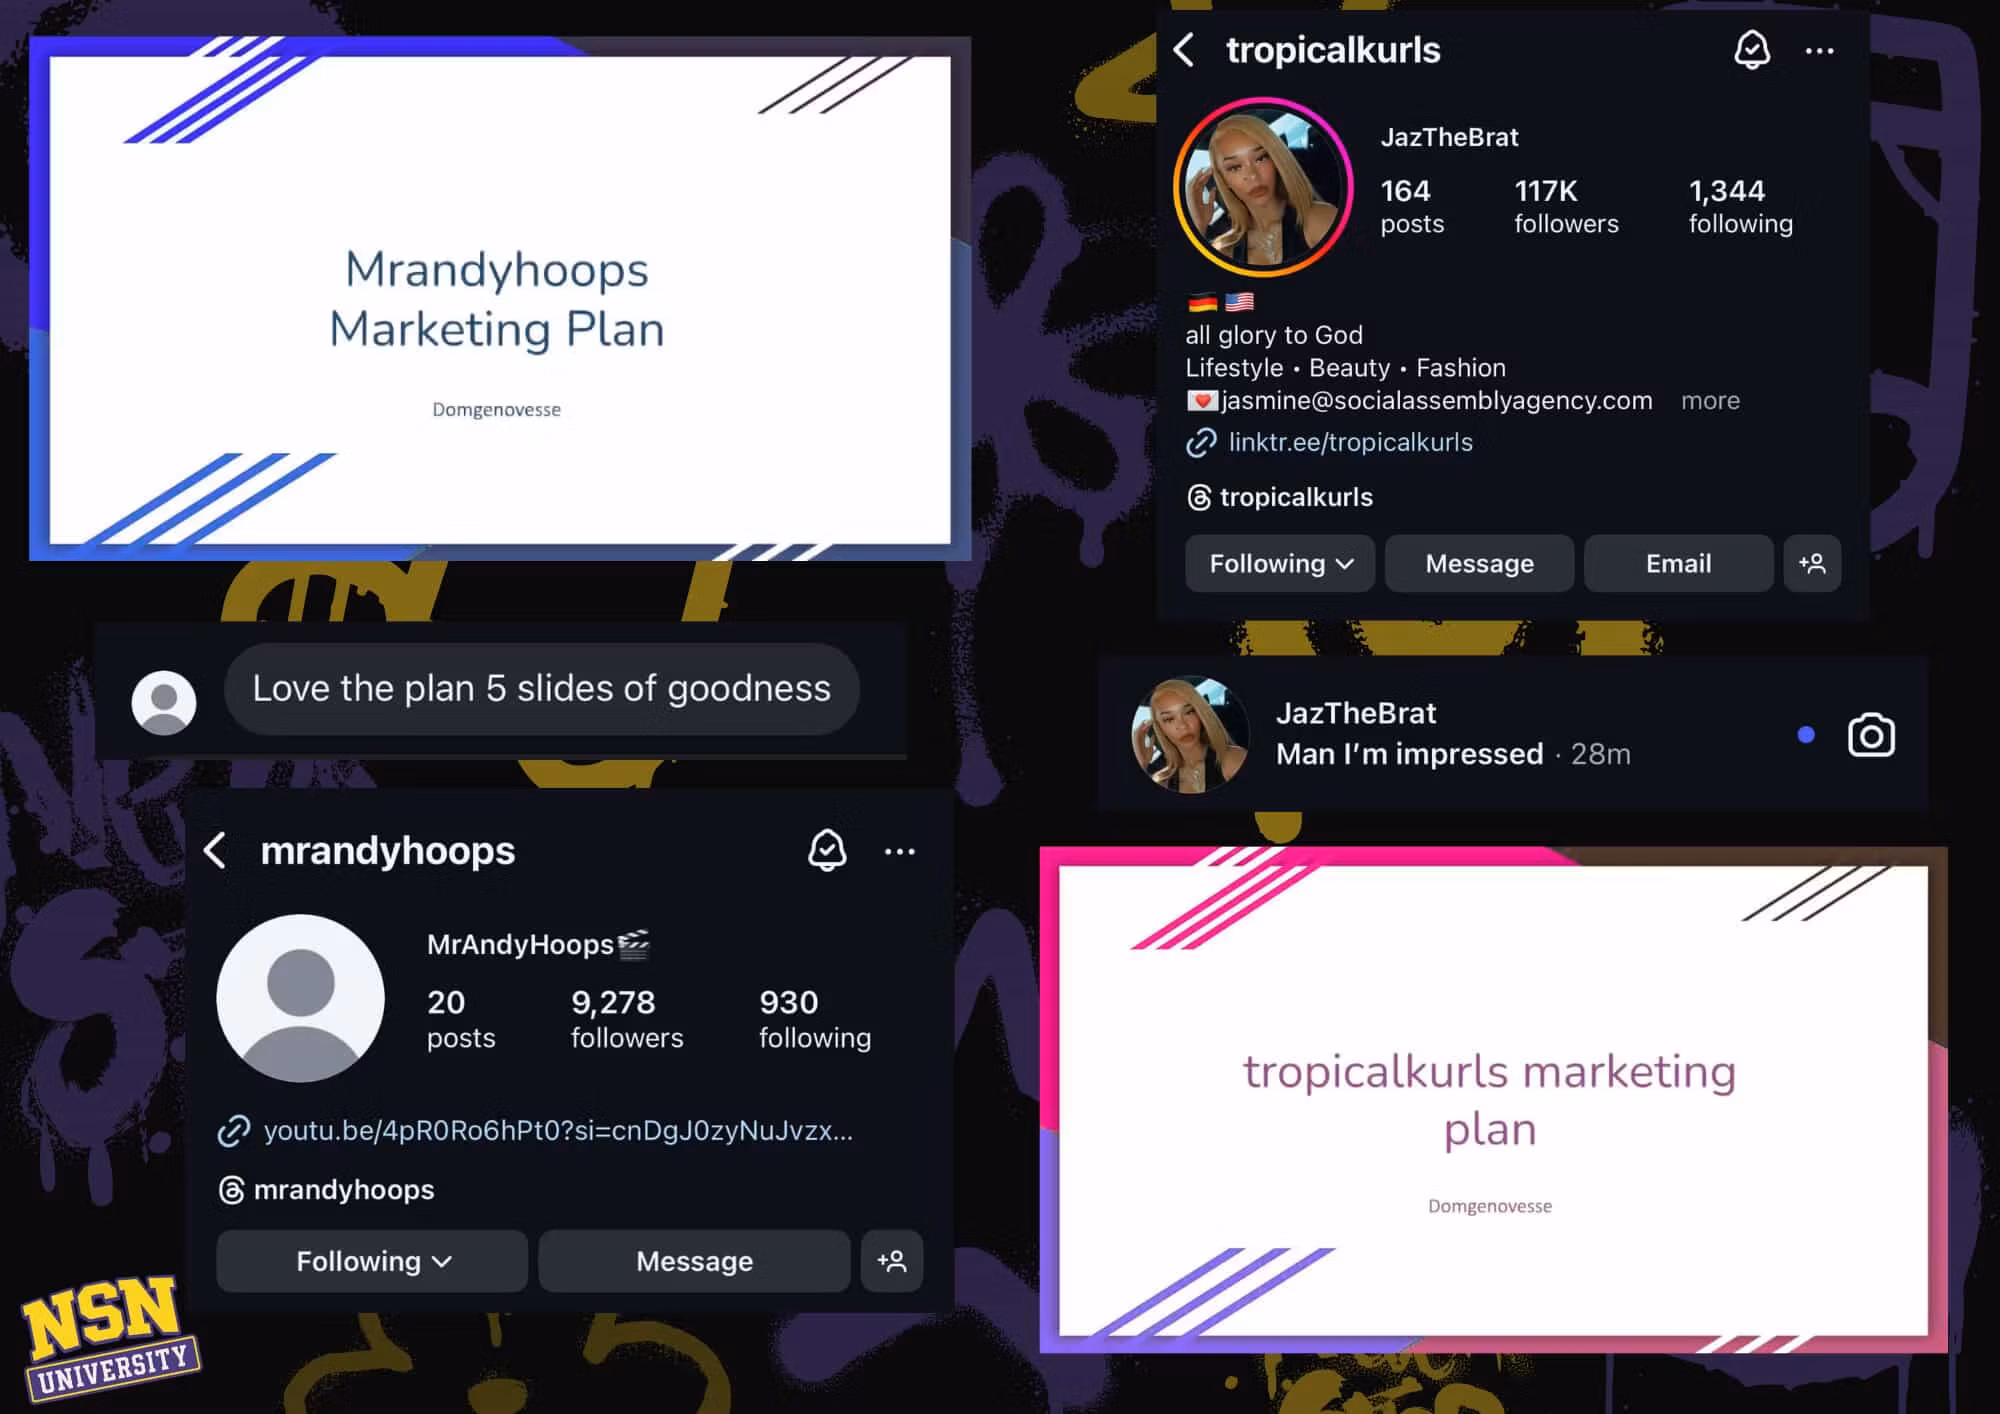Message the tropicalkurls account
The height and width of the screenshot is (1414, 2000).
point(1479,563)
